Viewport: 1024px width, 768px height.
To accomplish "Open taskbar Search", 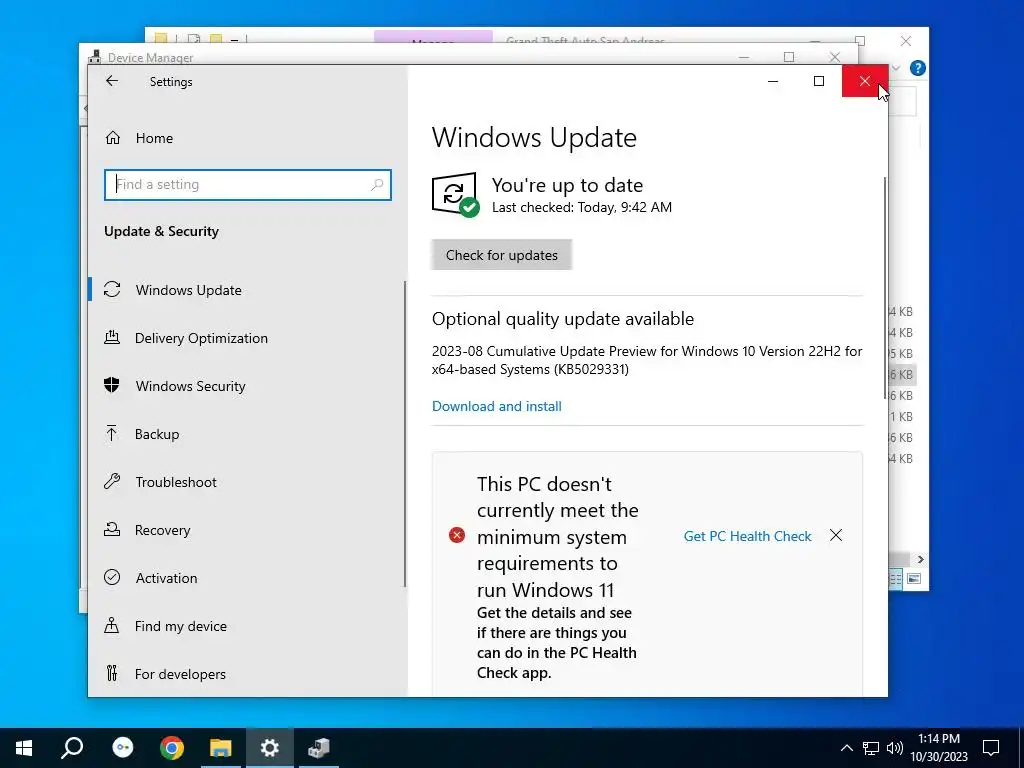I will click(x=72, y=748).
